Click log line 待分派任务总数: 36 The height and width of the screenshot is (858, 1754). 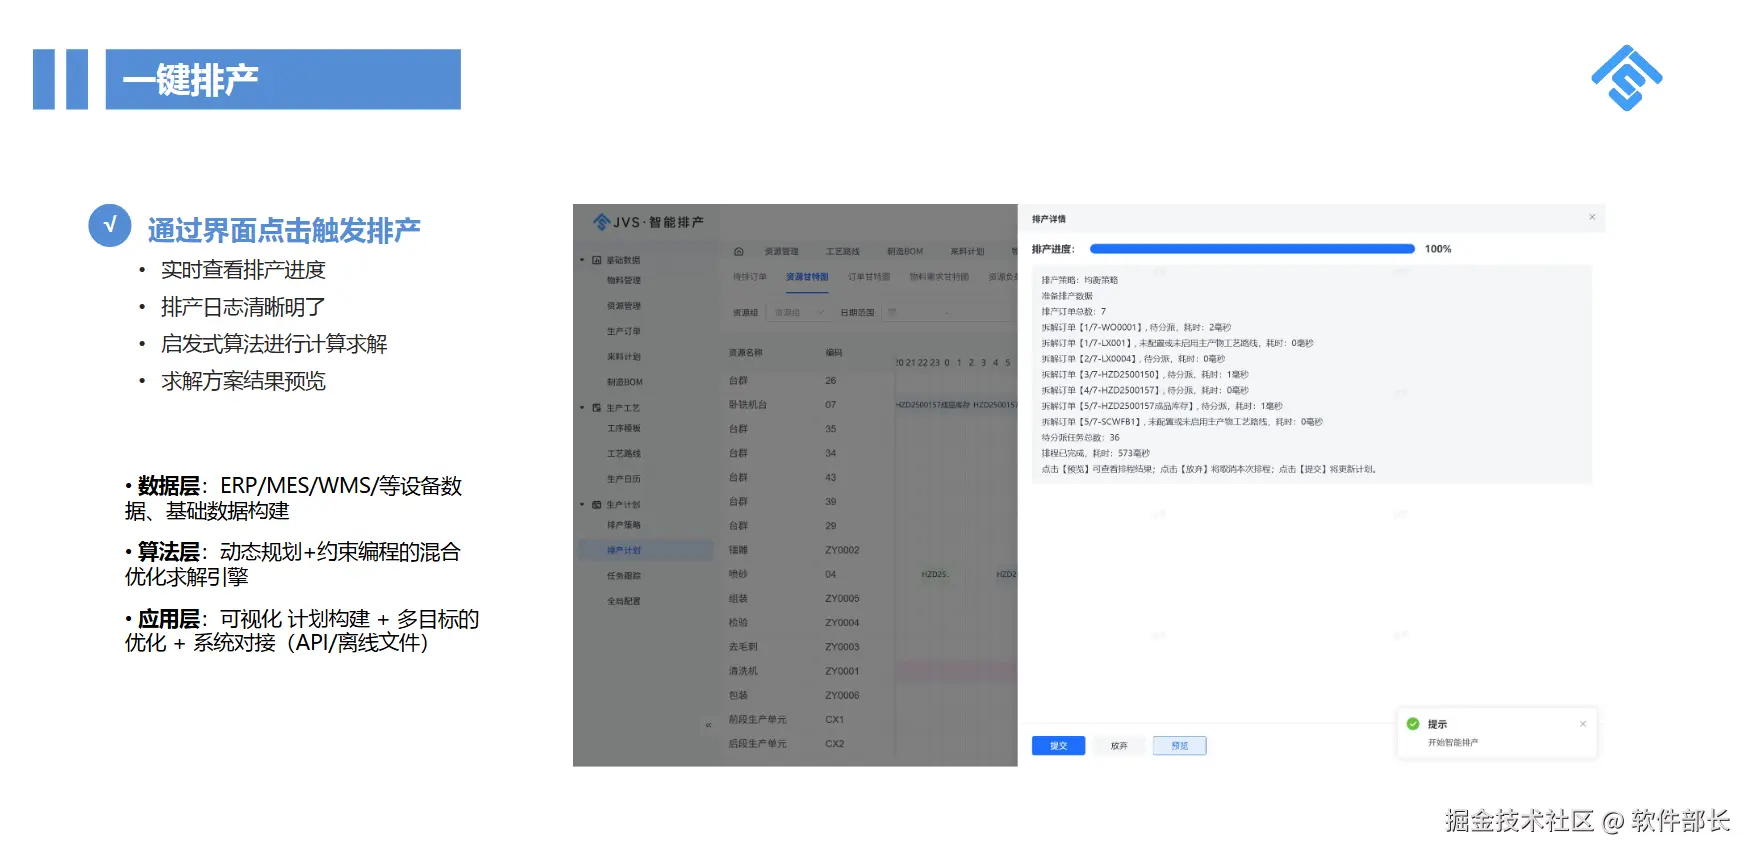pyautogui.click(x=1081, y=438)
